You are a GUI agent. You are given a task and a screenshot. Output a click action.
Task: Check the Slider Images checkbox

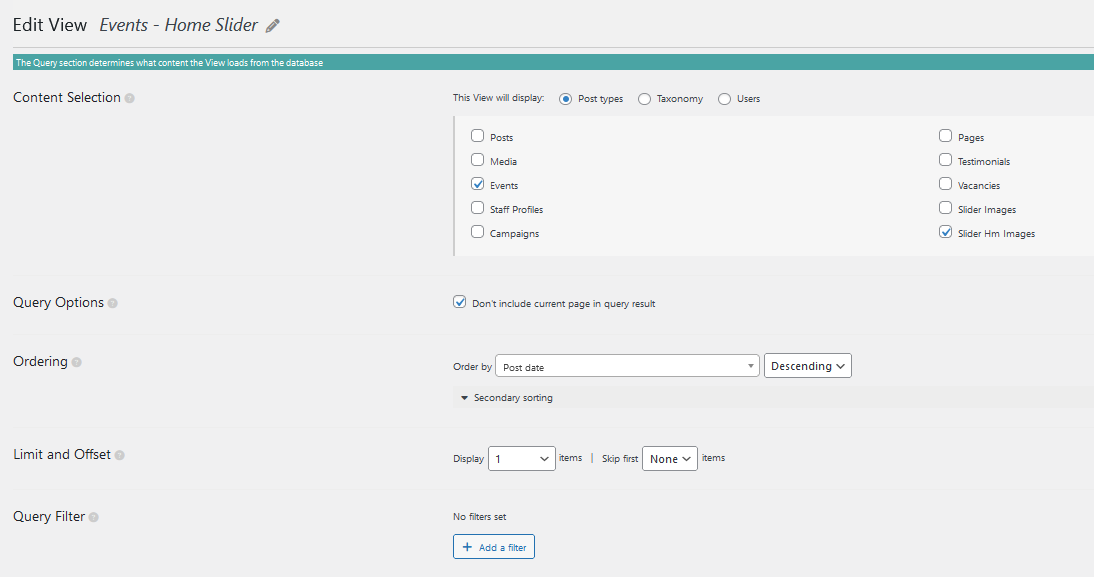point(945,208)
